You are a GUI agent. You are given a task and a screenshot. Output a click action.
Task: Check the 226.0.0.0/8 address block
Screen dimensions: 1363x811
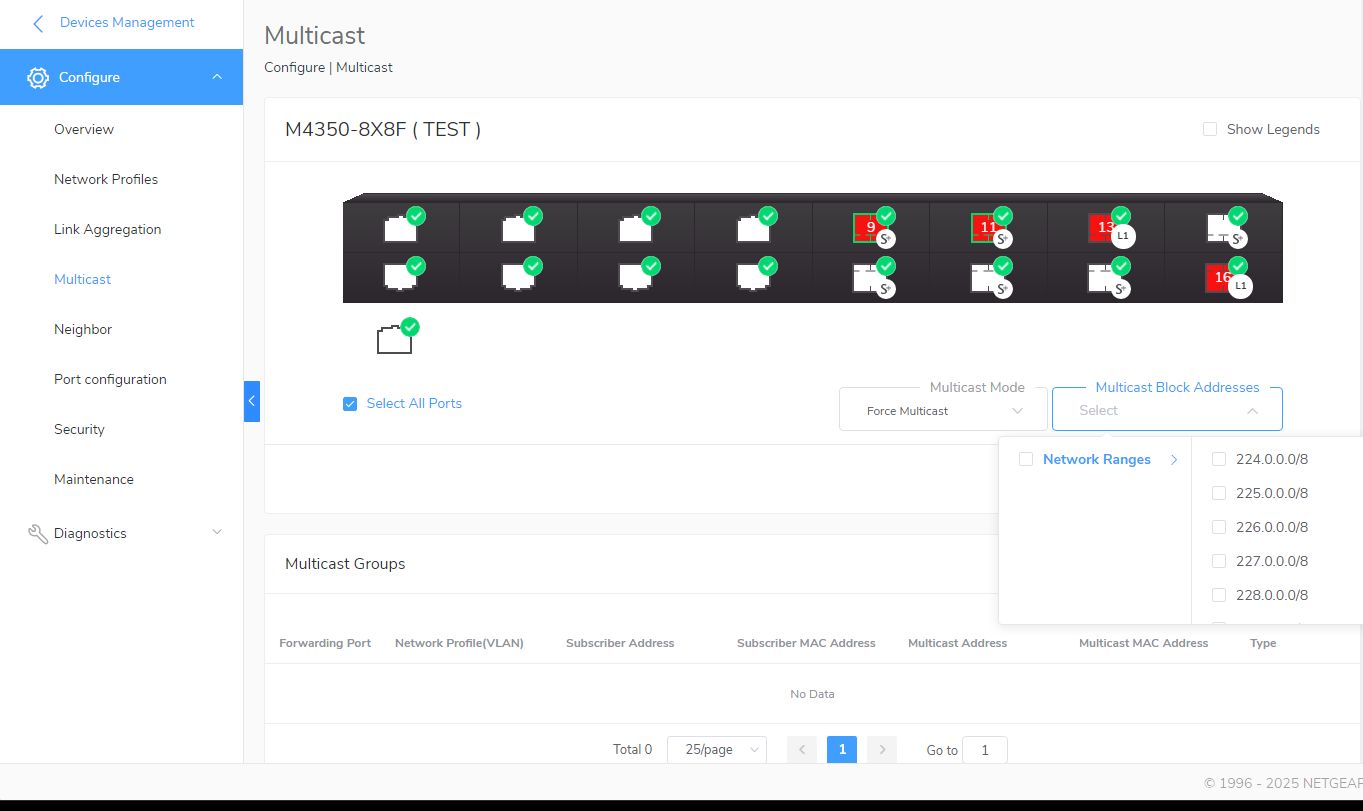pos(1219,527)
